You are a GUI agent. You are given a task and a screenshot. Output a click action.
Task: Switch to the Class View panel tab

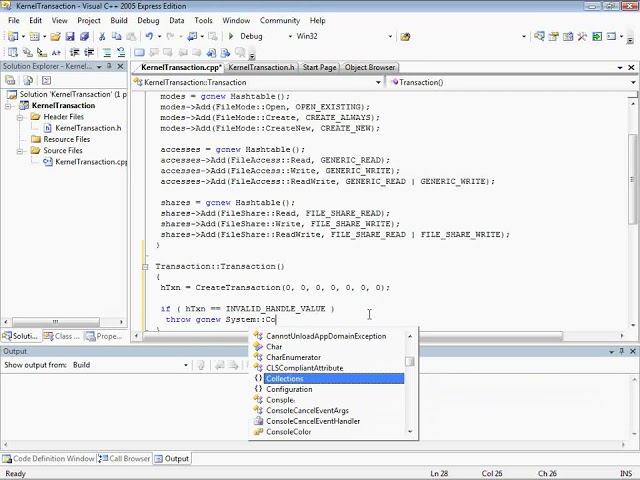tap(62, 336)
